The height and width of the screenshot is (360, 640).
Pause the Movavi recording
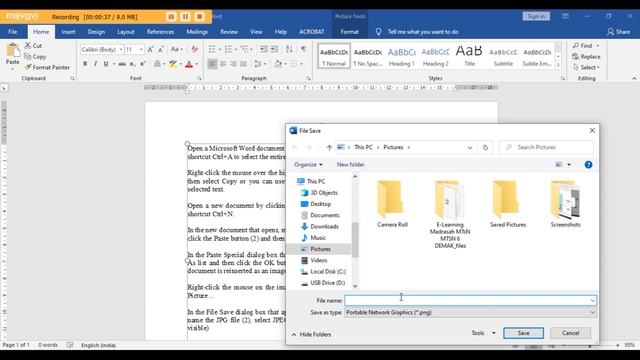[185, 17]
